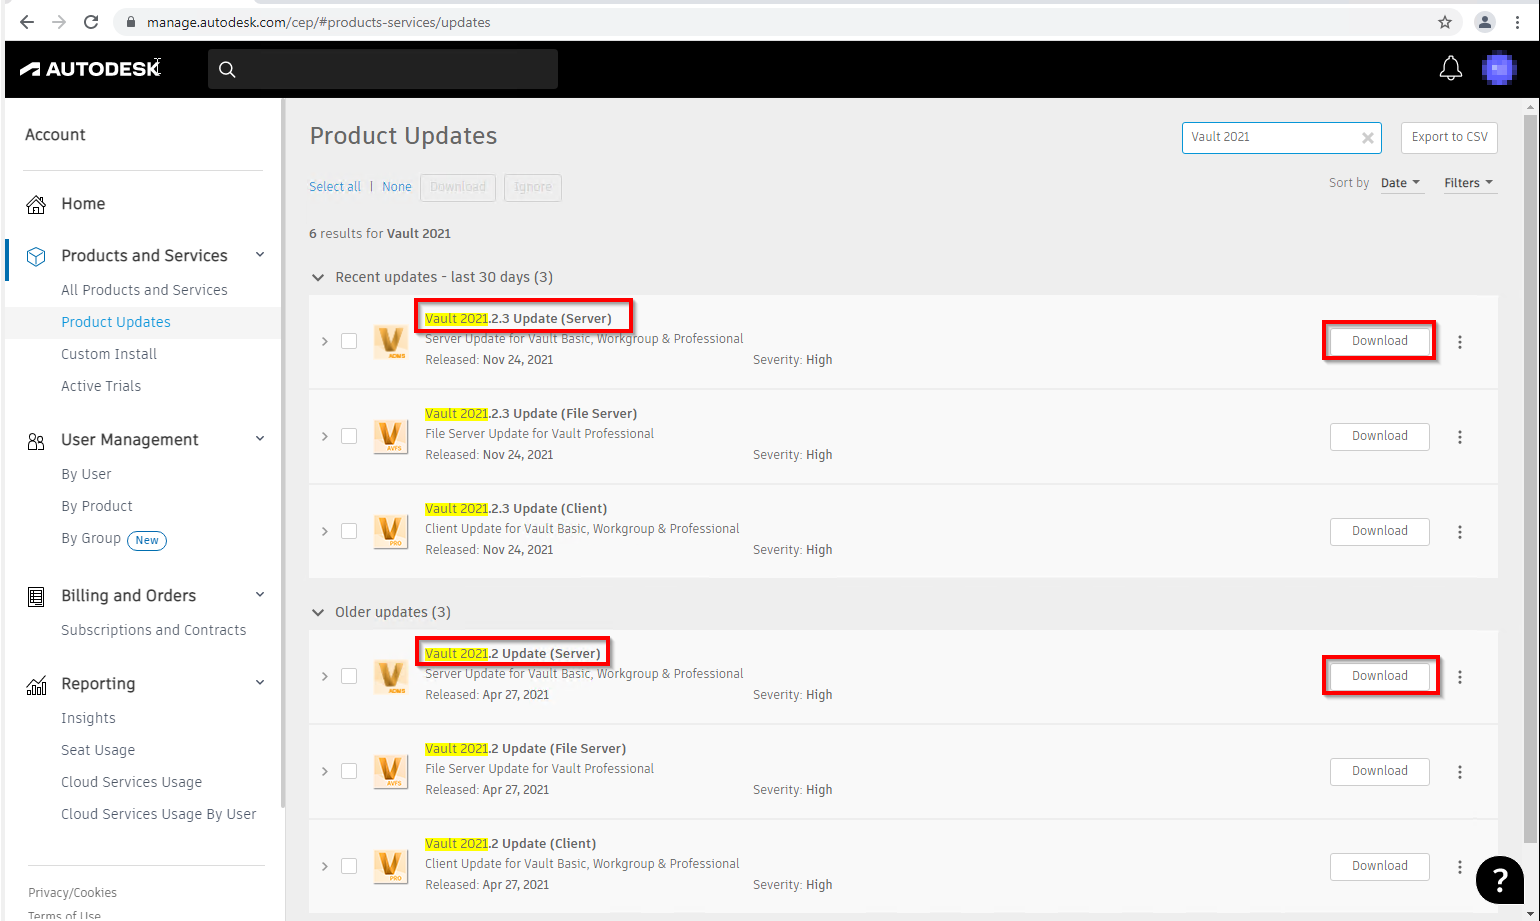Clear the Vault 2021 search filter

1367,138
